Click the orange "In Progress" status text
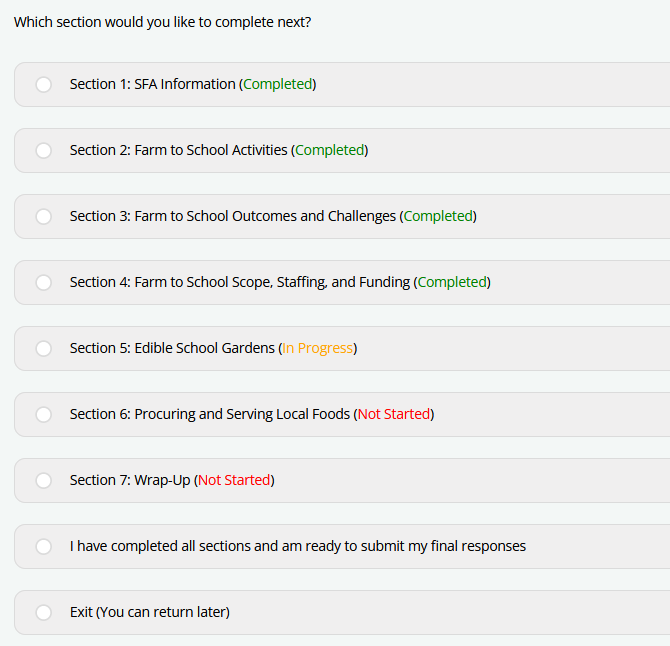This screenshot has width=670, height=646. (318, 349)
